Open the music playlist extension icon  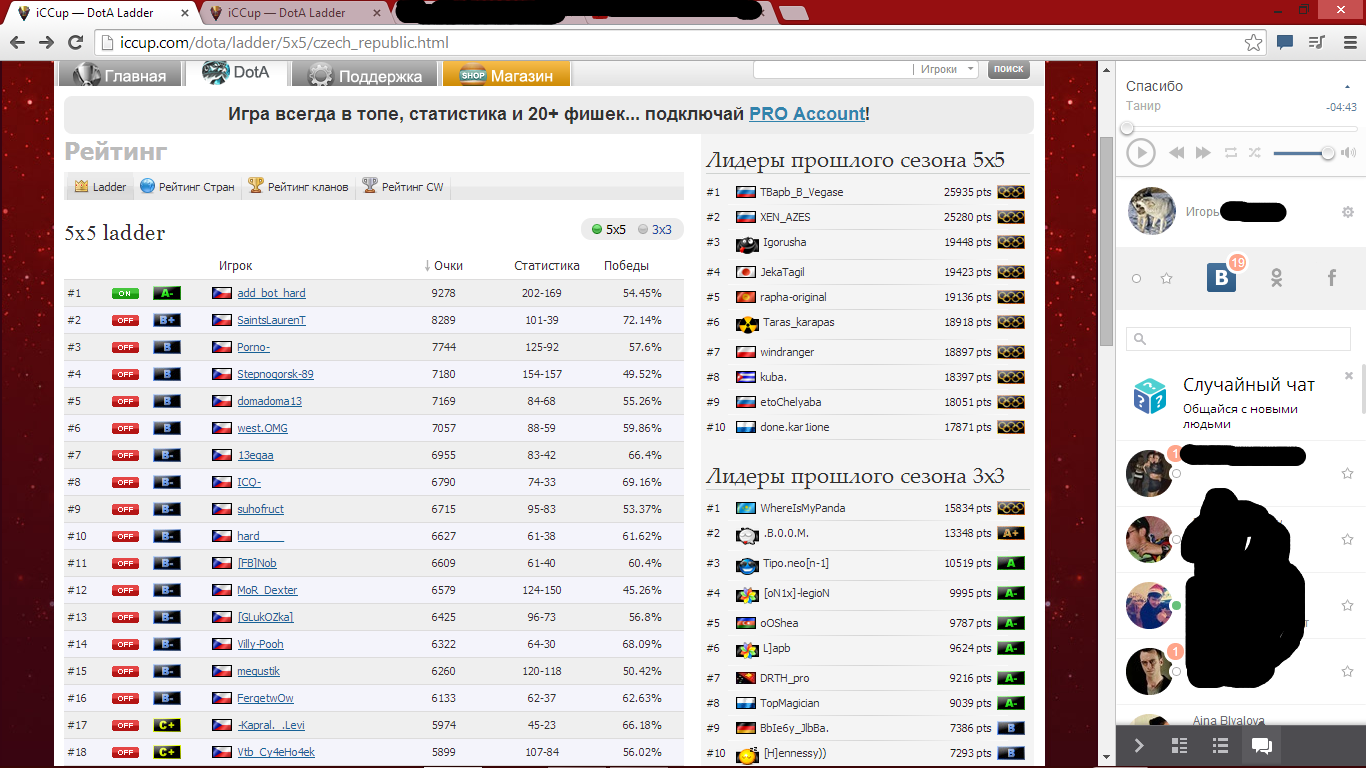click(1317, 42)
